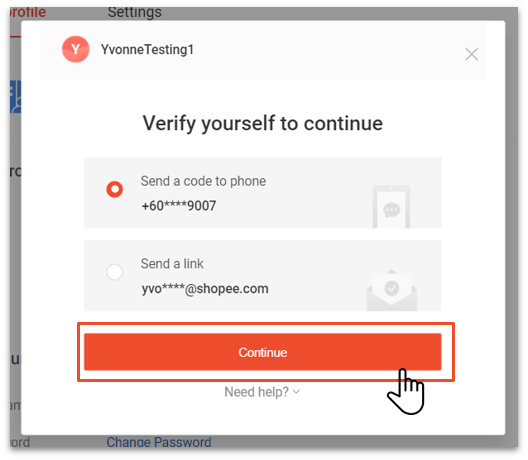Switch to the Profile tab
Screen dimensions: 528x460
(28, 13)
